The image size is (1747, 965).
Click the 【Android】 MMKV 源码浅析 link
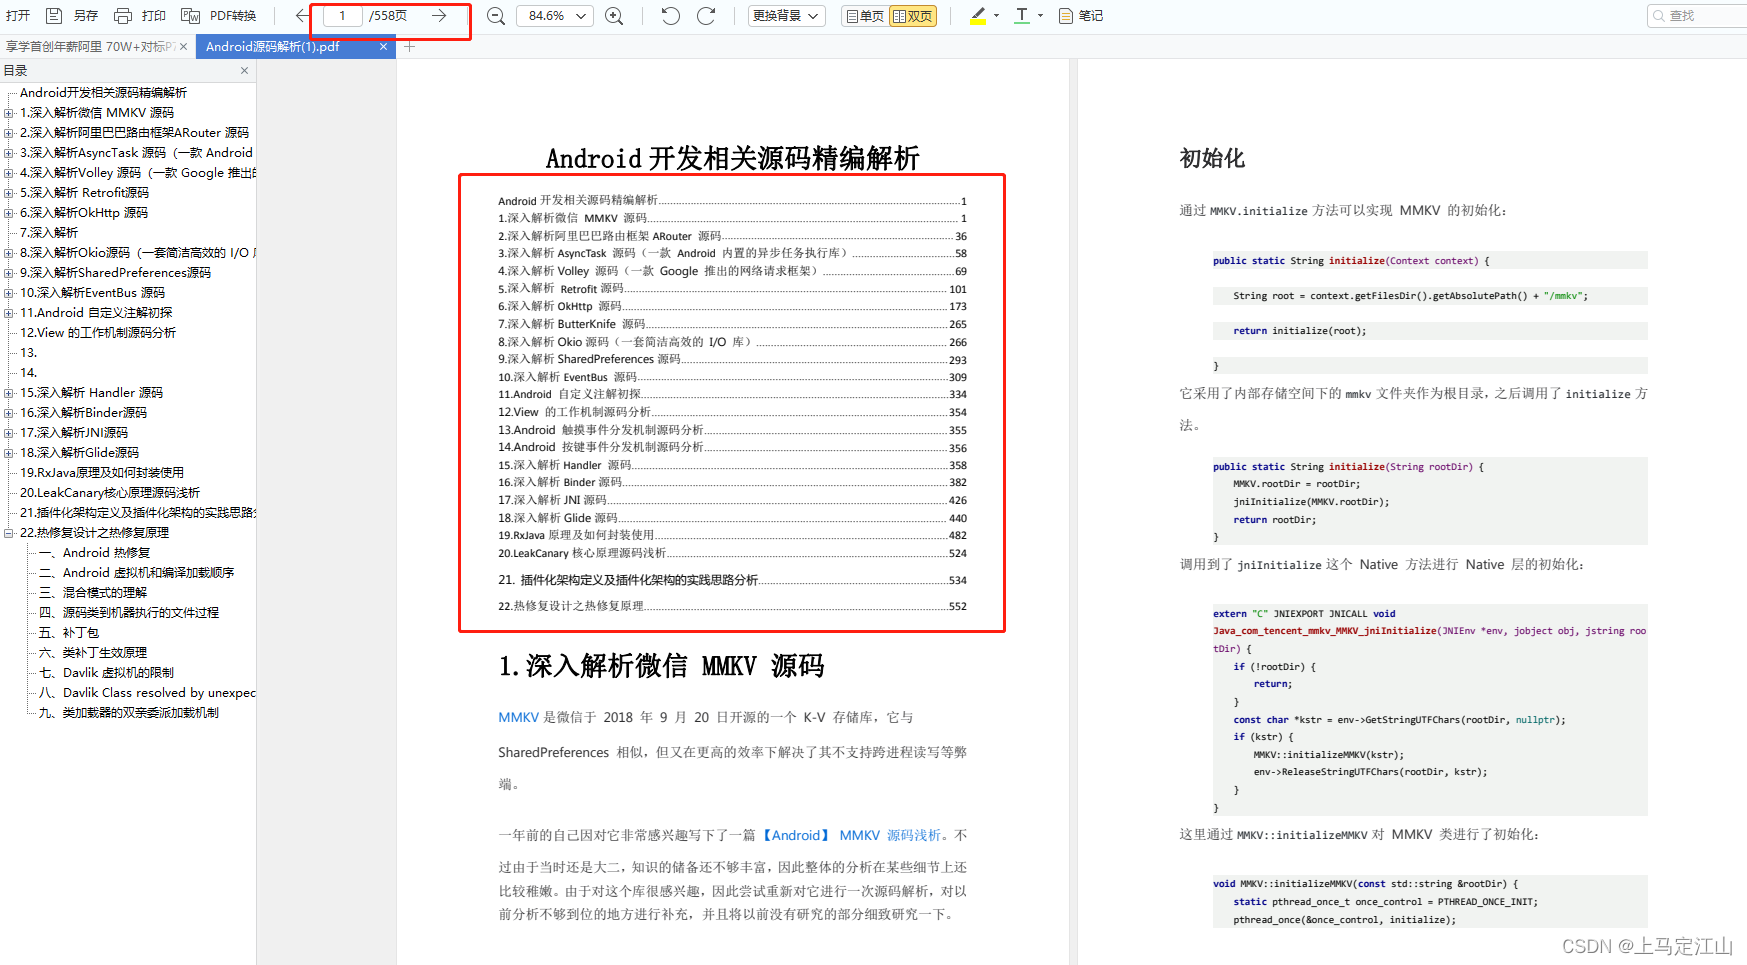(851, 836)
